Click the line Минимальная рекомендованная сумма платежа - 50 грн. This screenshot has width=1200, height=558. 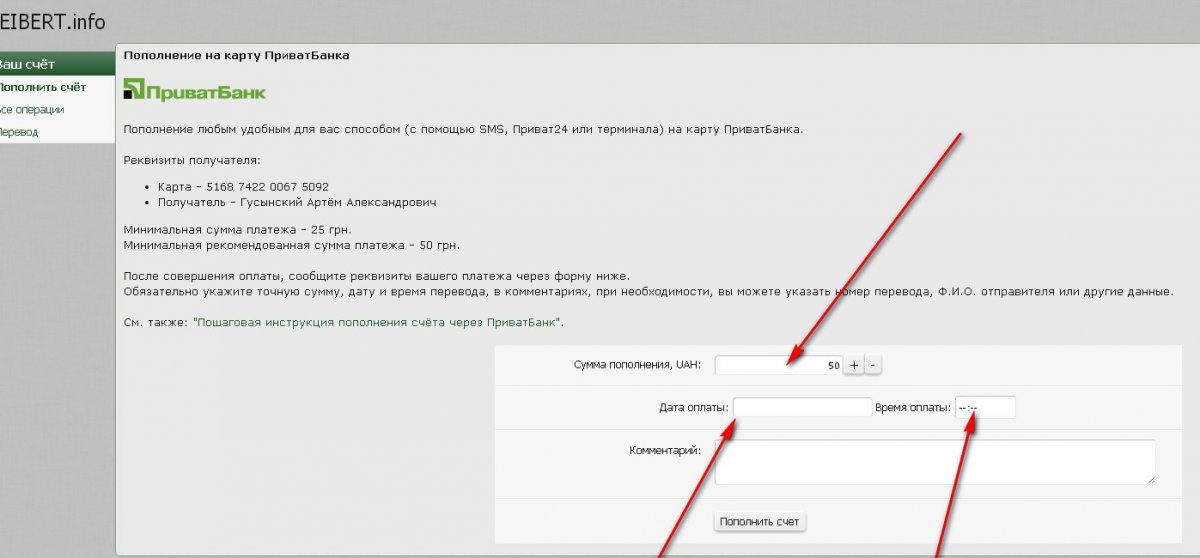tap(292, 245)
